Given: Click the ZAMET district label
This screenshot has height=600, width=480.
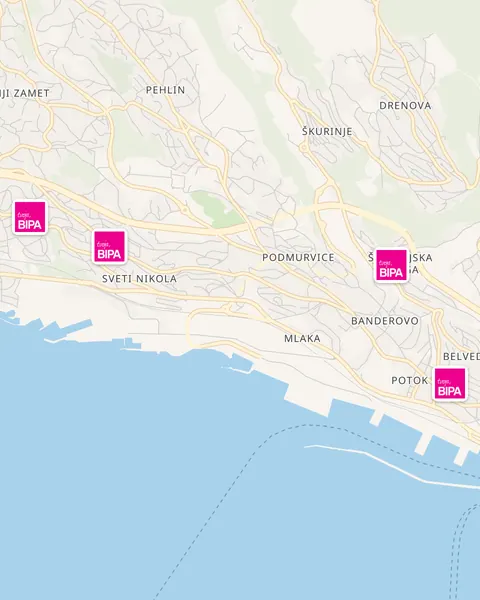Looking at the screenshot, I should (x=25, y=93).
